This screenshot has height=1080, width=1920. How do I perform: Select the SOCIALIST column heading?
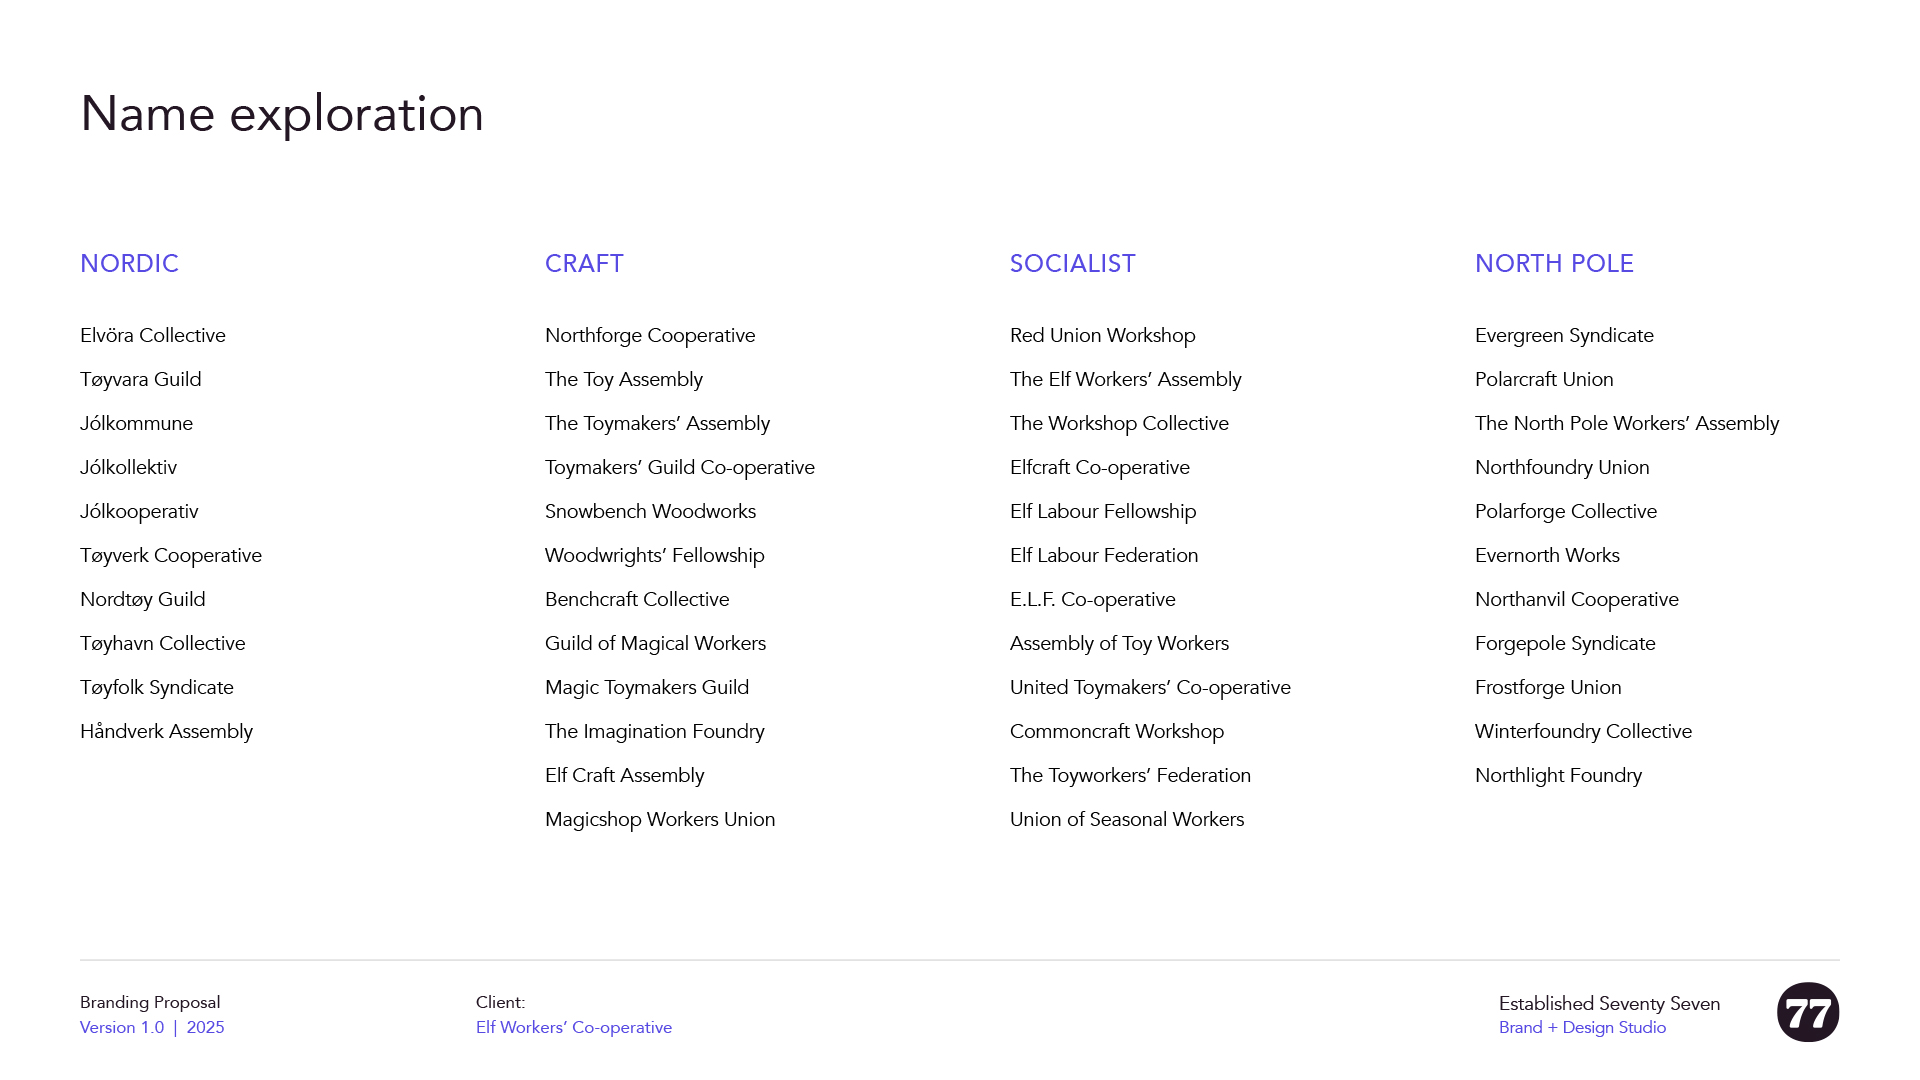coord(1072,263)
